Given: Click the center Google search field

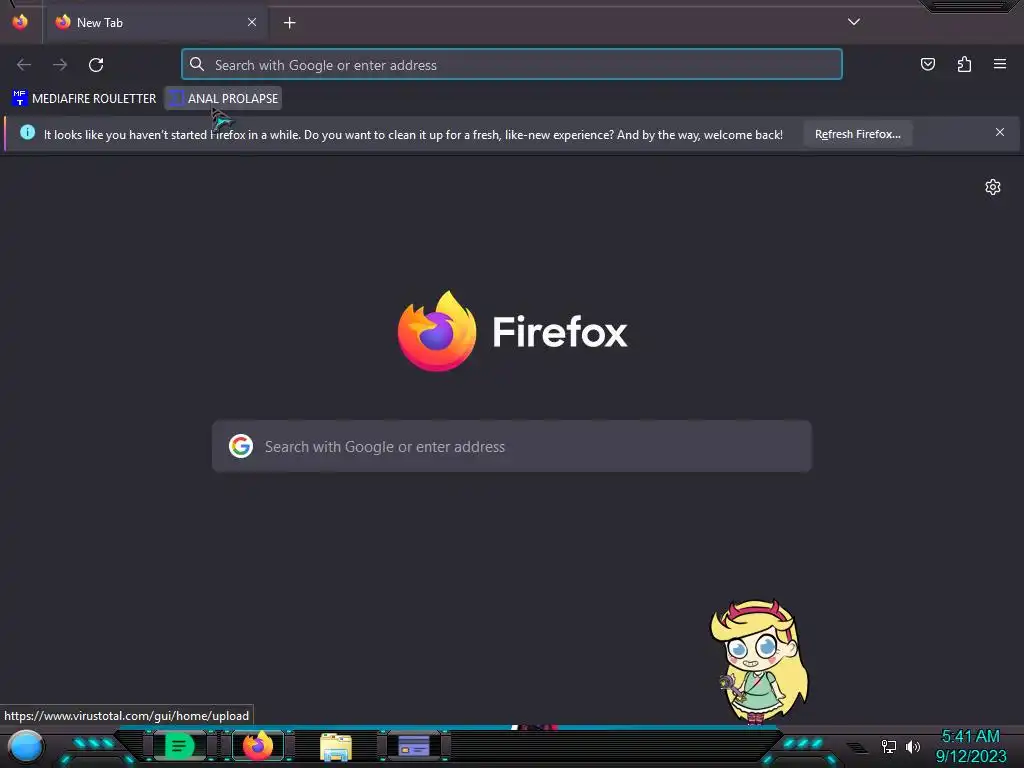Looking at the screenshot, I should click(512, 447).
